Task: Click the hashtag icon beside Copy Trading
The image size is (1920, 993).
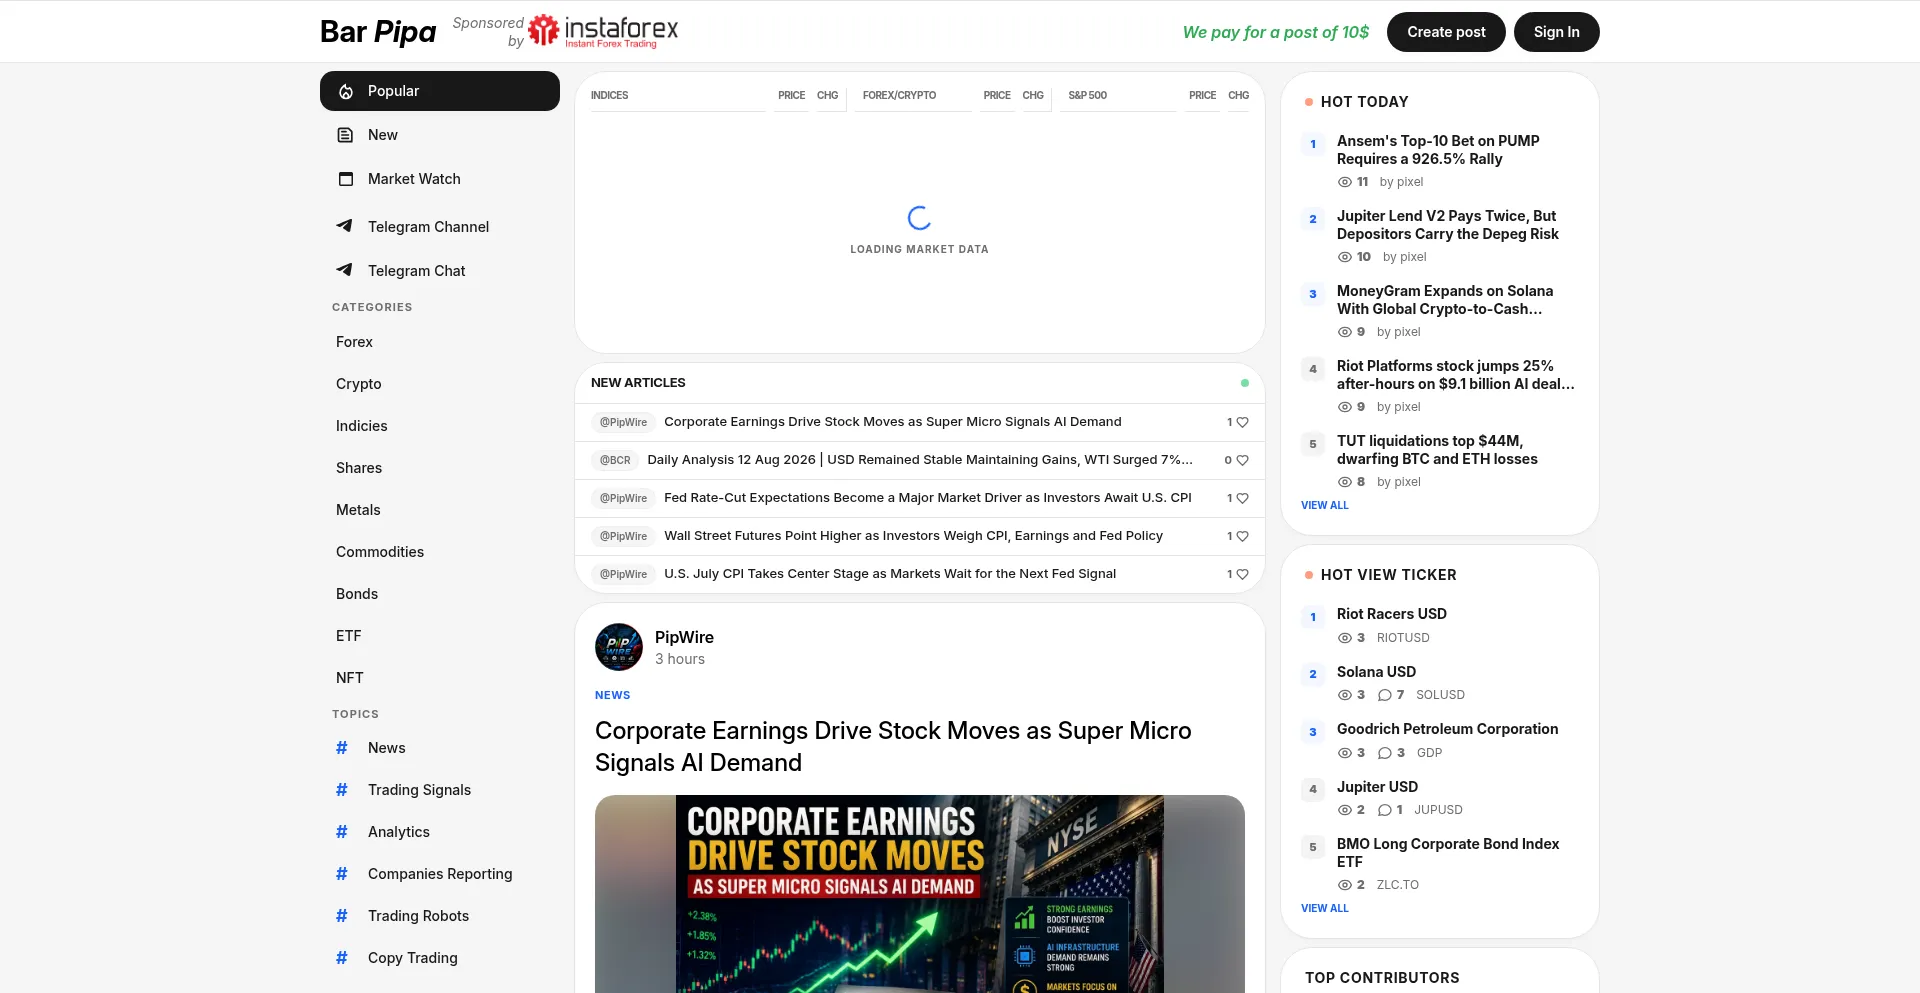Action: (x=342, y=958)
